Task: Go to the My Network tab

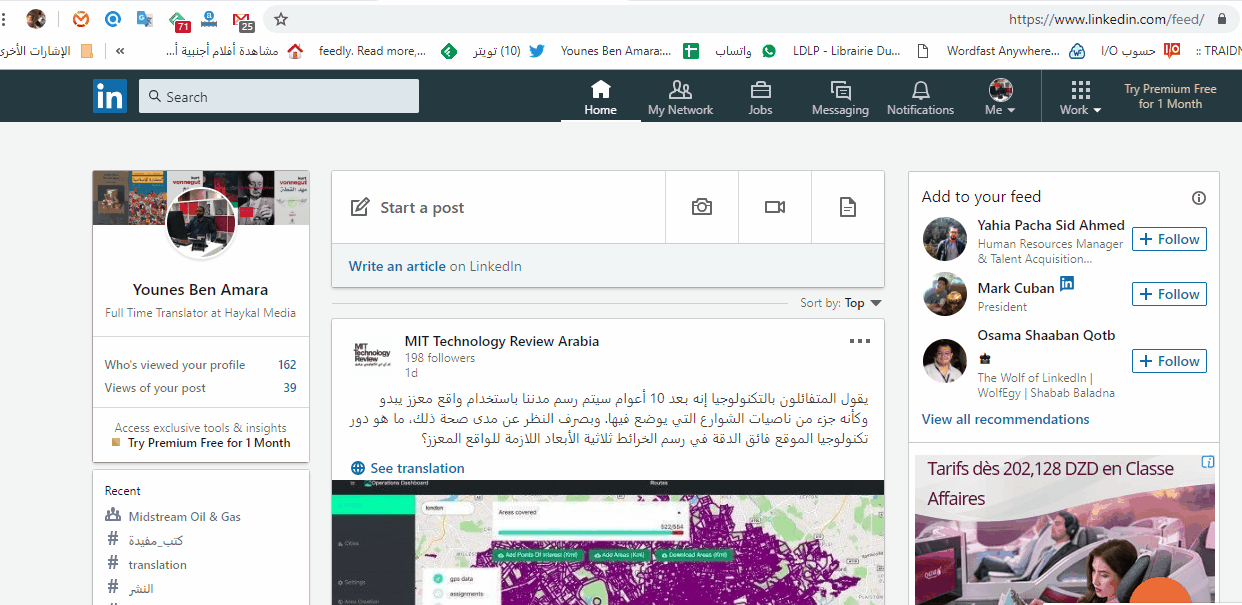Action: tap(680, 96)
